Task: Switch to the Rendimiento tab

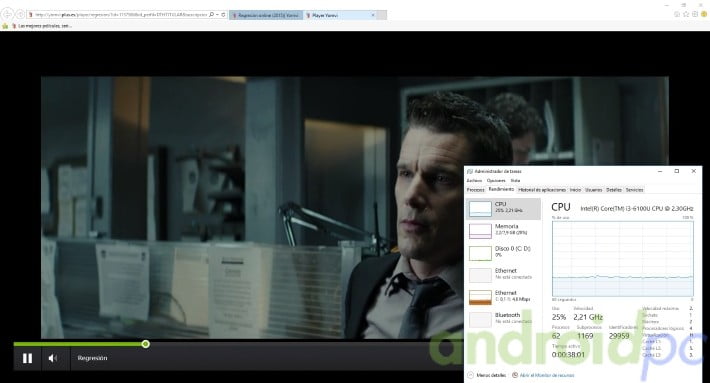Action: click(501, 189)
